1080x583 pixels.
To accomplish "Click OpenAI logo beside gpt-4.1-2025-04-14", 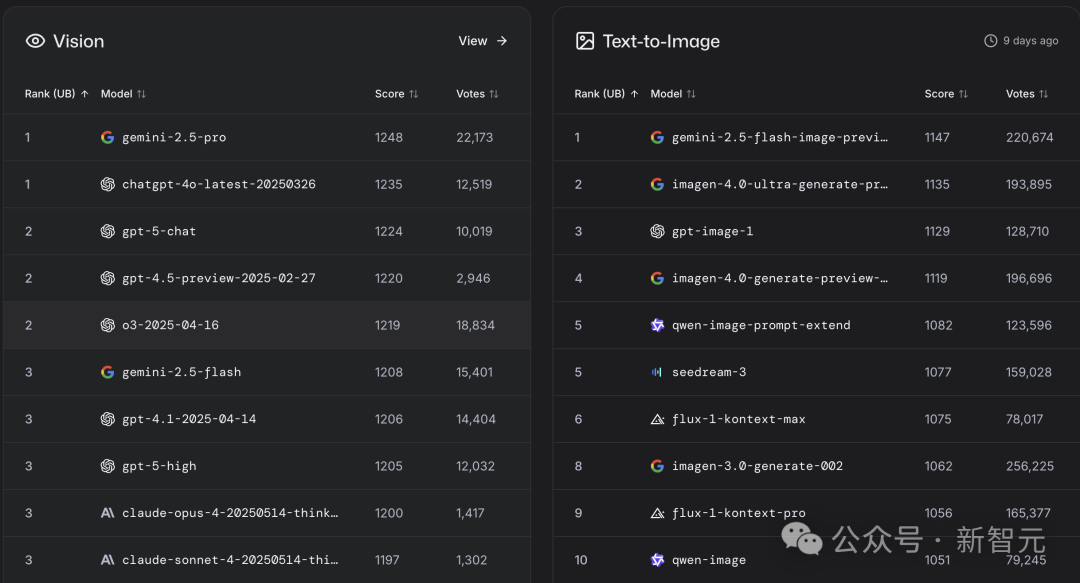I will click(x=107, y=419).
